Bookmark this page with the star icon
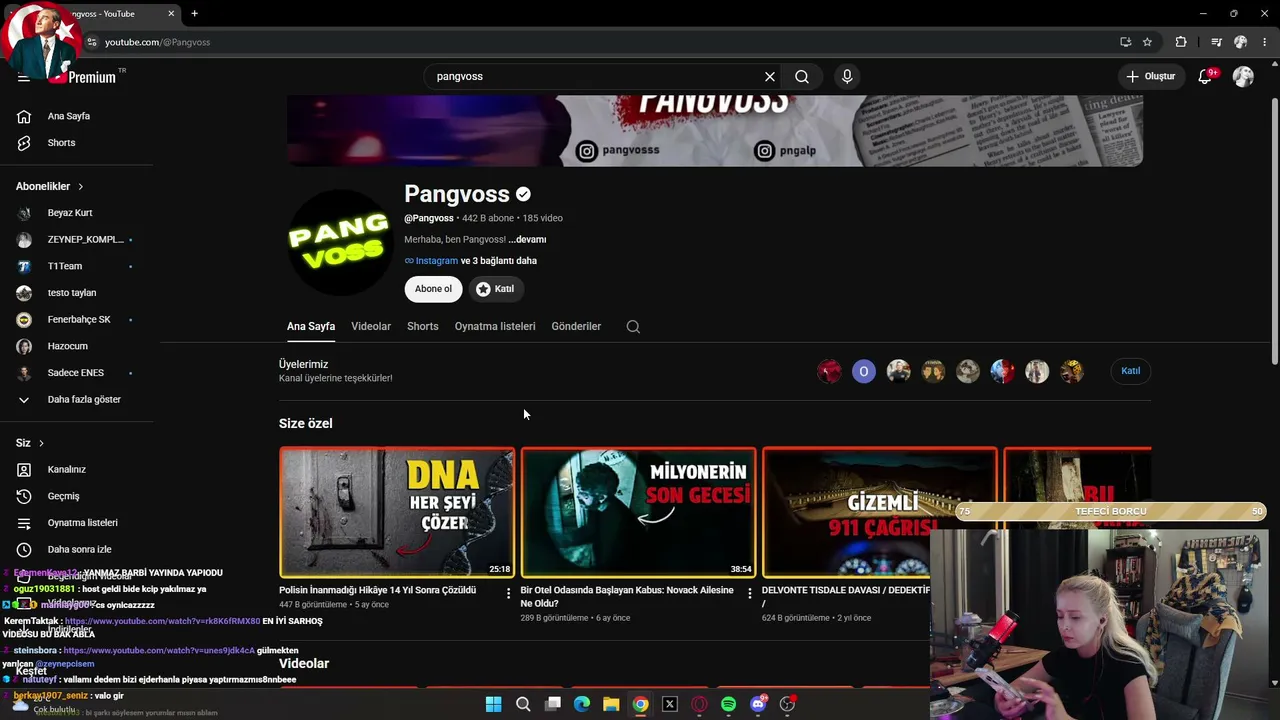The height and width of the screenshot is (720, 1280). coord(1147,42)
